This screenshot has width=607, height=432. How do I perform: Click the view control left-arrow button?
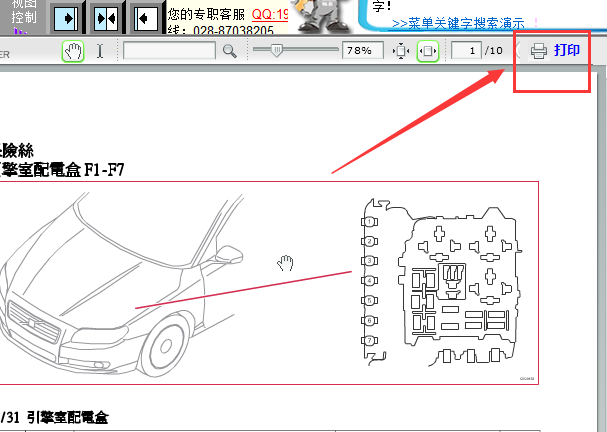click(146, 18)
